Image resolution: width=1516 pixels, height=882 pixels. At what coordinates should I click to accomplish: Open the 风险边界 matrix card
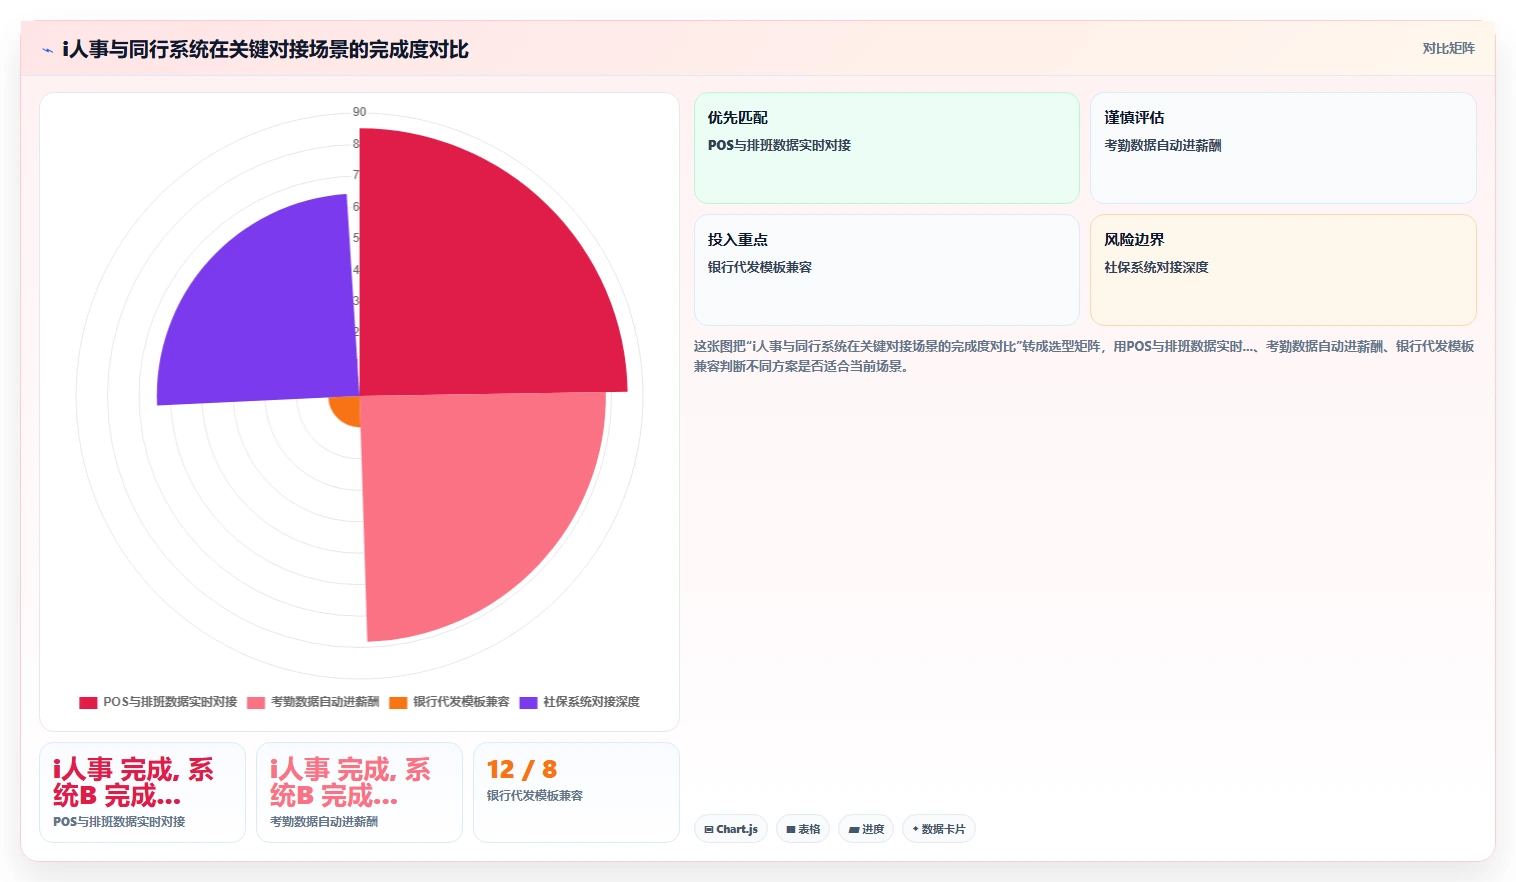(x=1283, y=270)
